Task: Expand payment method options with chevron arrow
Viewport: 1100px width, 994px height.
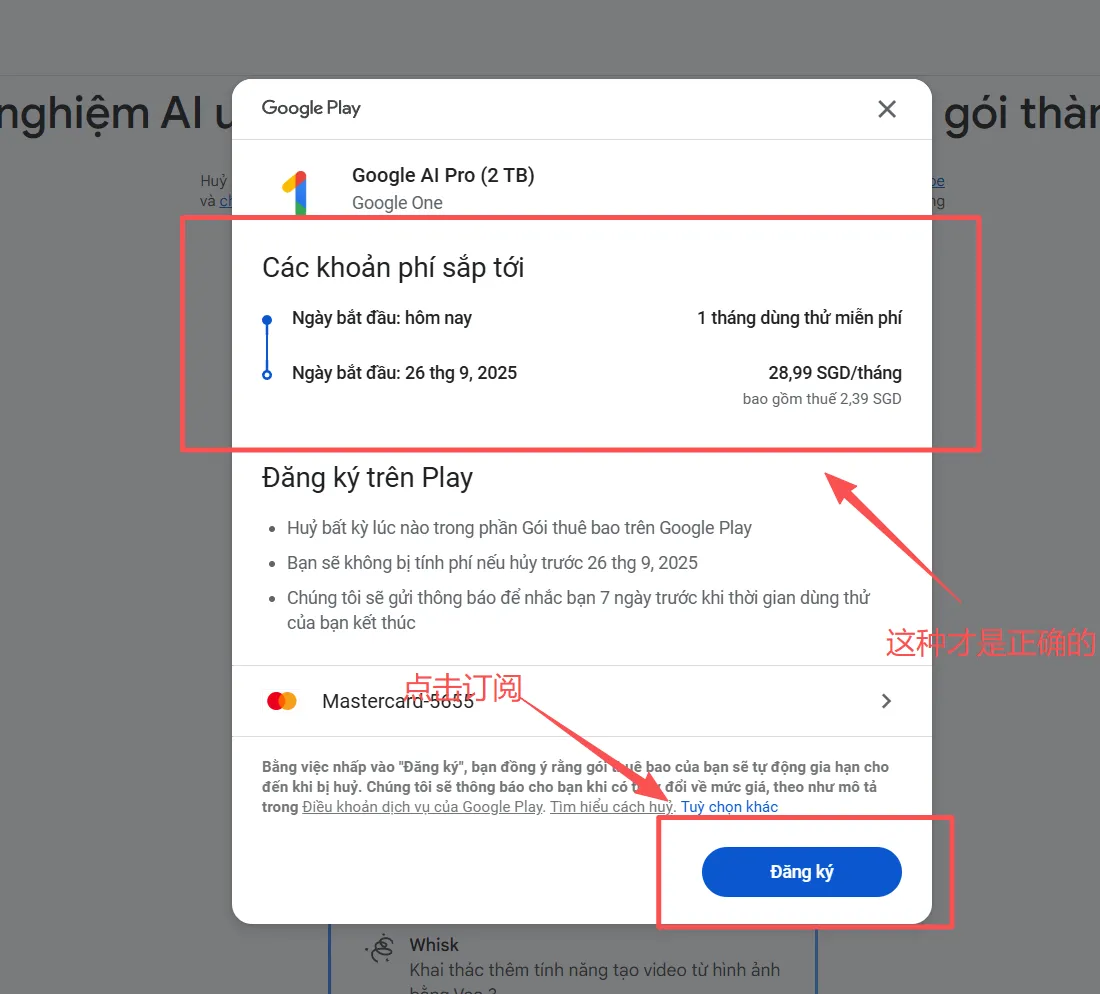Action: [887, 701]
